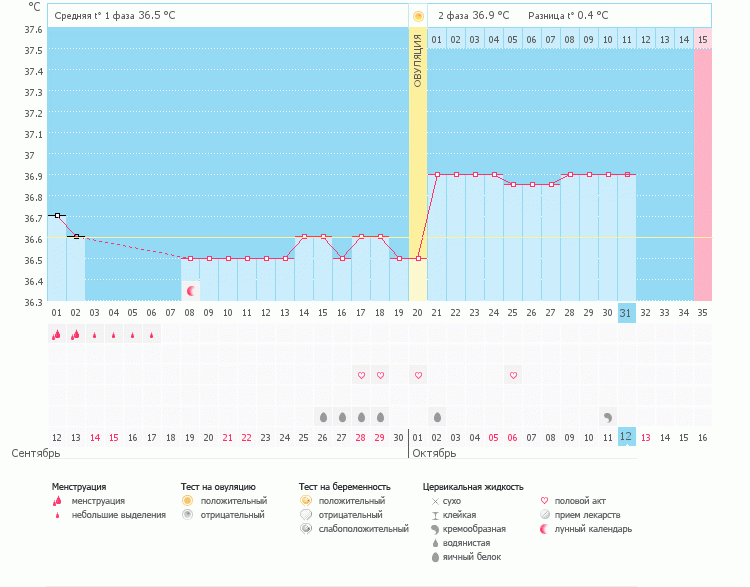Viewport: 750px width, 587px height.
Task: Click the positive ovulation test legend icon
Action: (x=187, y=500)
